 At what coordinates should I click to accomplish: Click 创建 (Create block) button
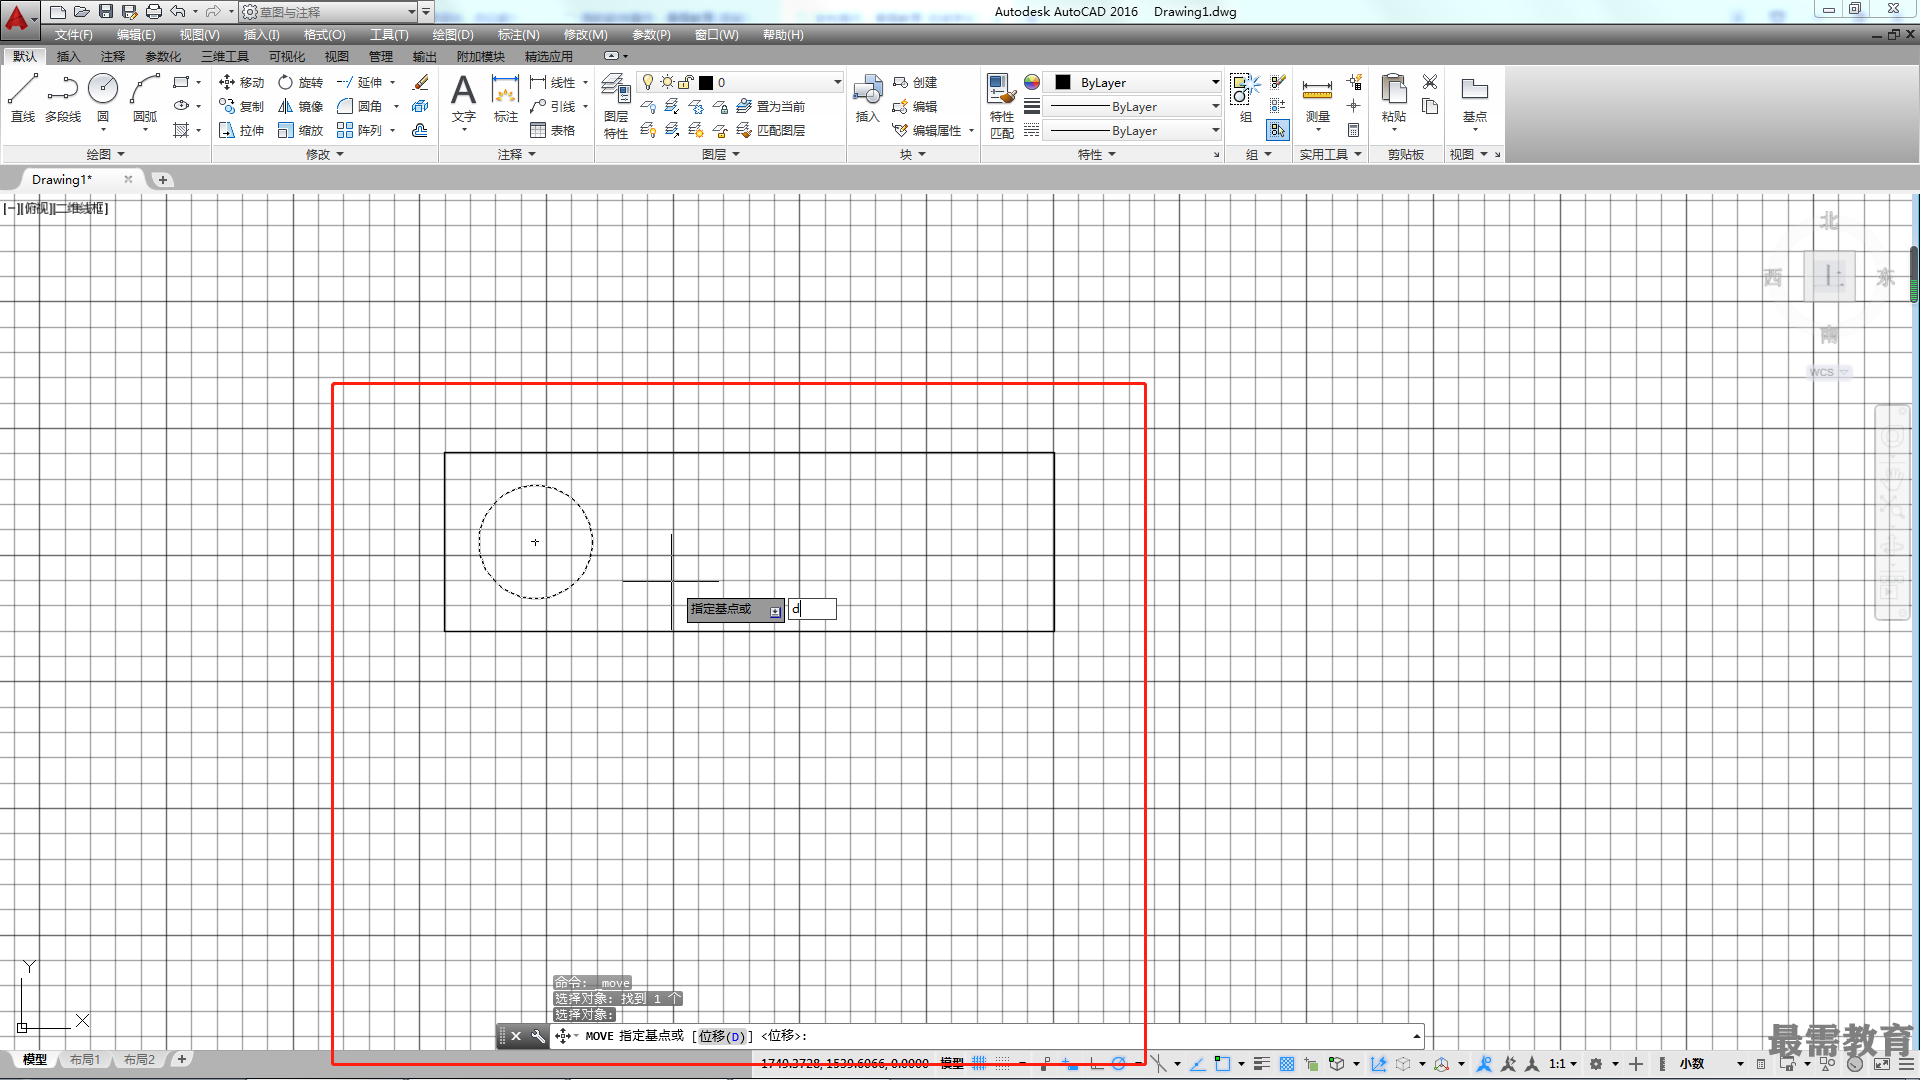915,82
